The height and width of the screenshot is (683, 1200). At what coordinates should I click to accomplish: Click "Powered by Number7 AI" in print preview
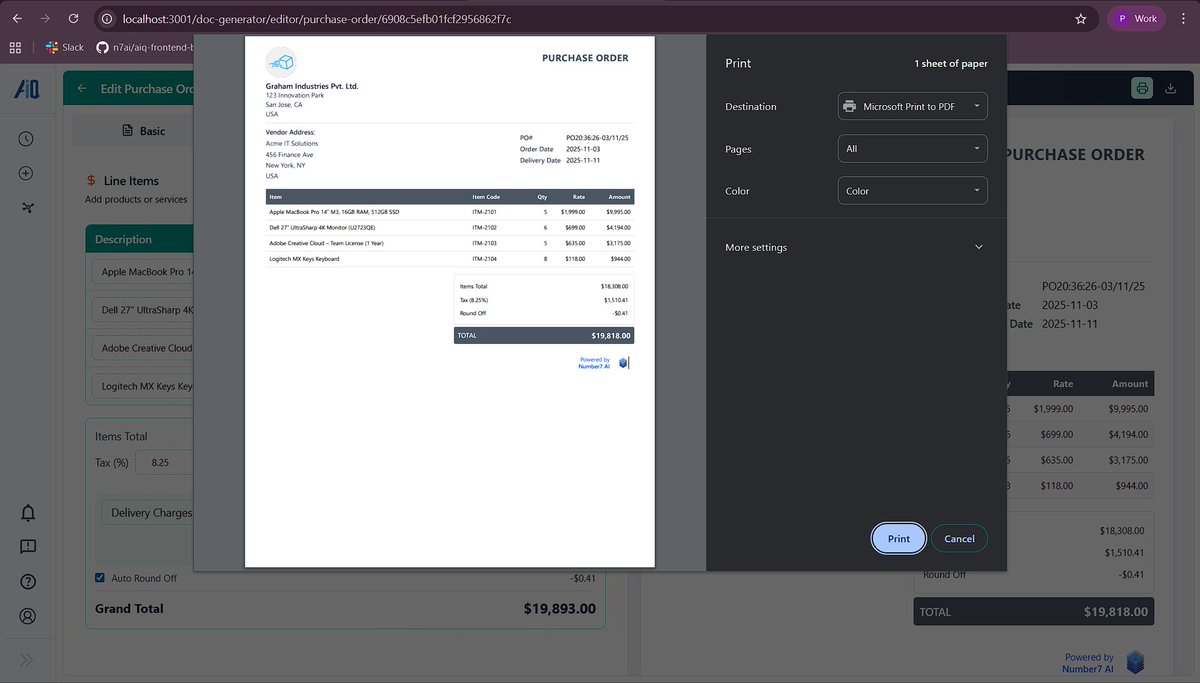594,363
